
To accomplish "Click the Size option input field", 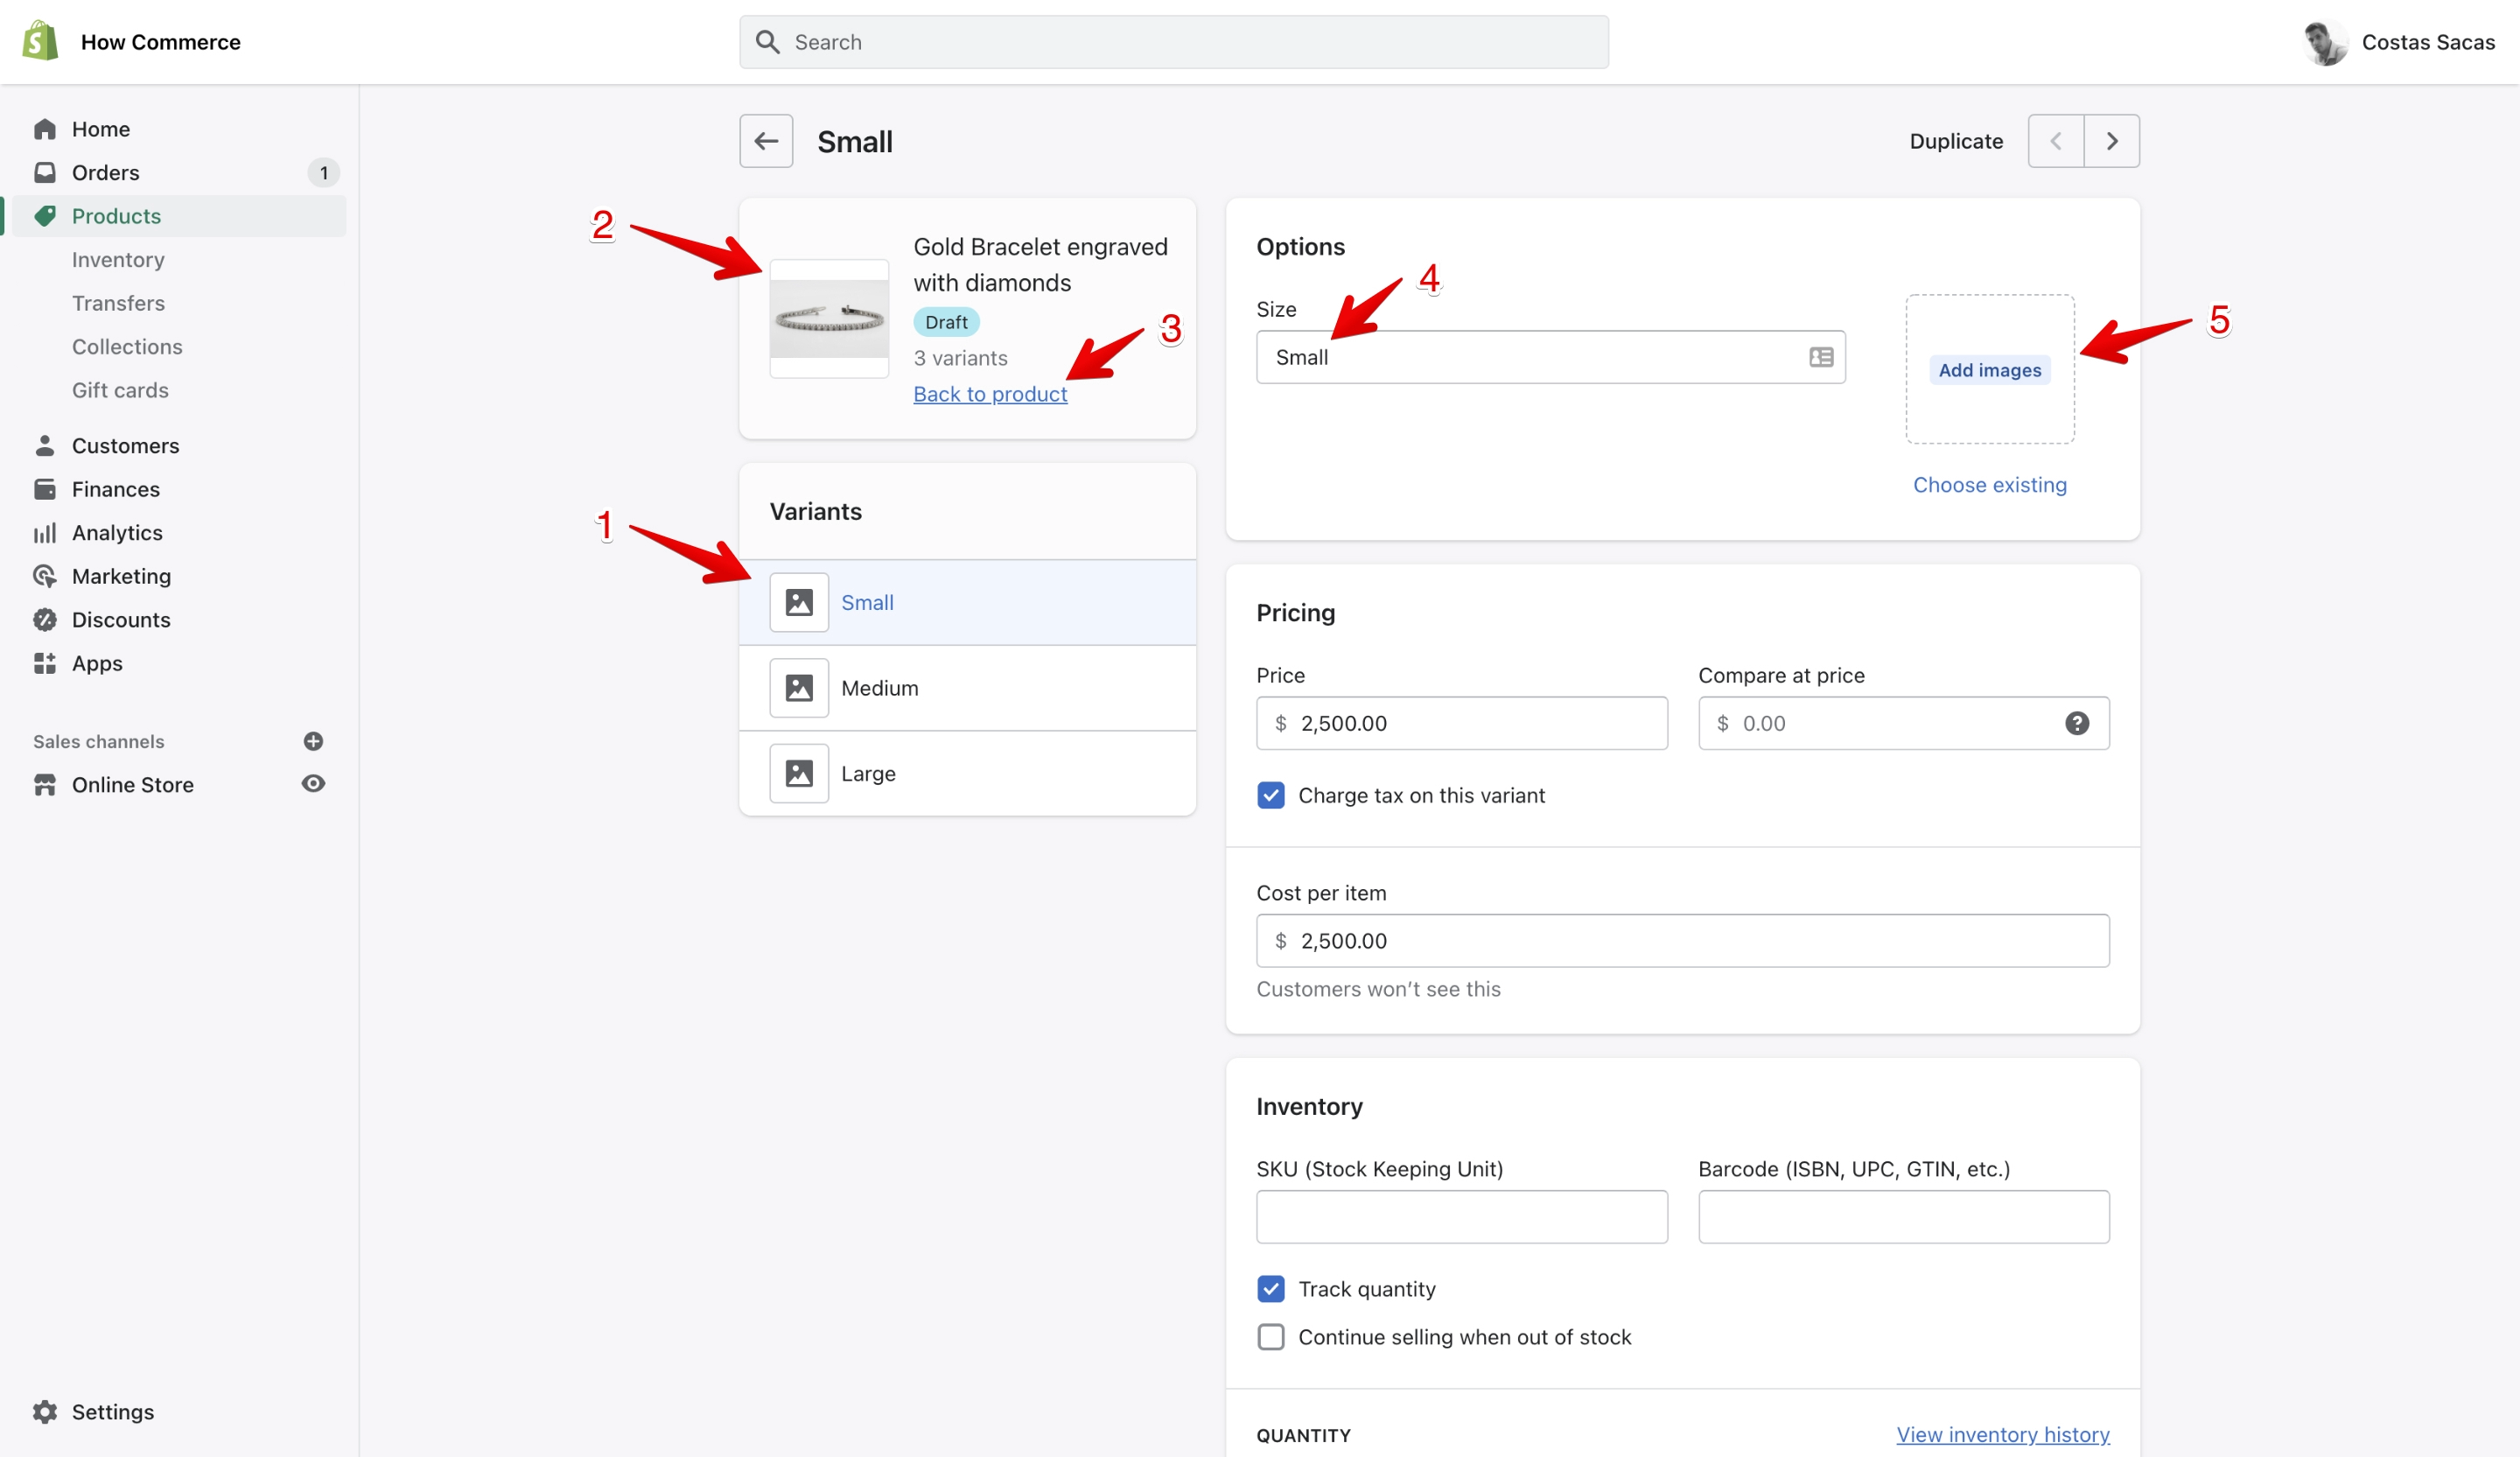I will click(1550, 357).
